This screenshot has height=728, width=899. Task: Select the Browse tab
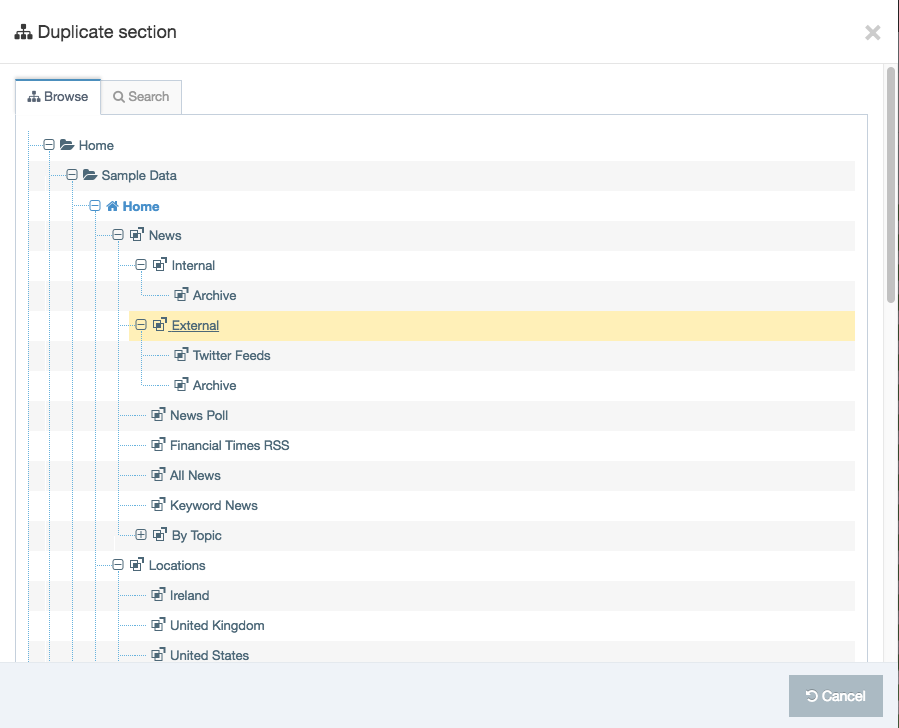[58, 97]
